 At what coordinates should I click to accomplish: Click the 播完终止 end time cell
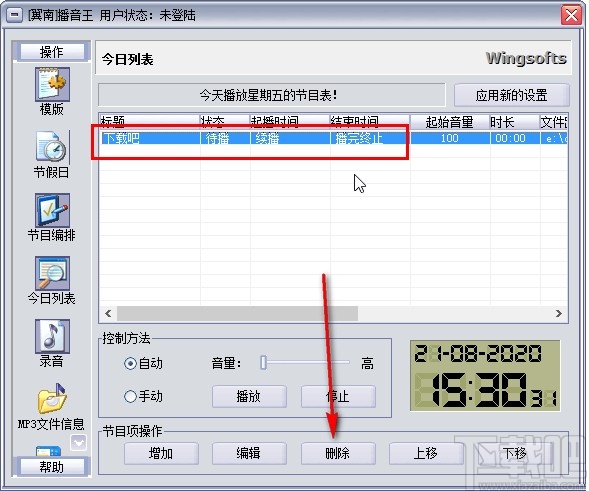click(x=370, y=138)
